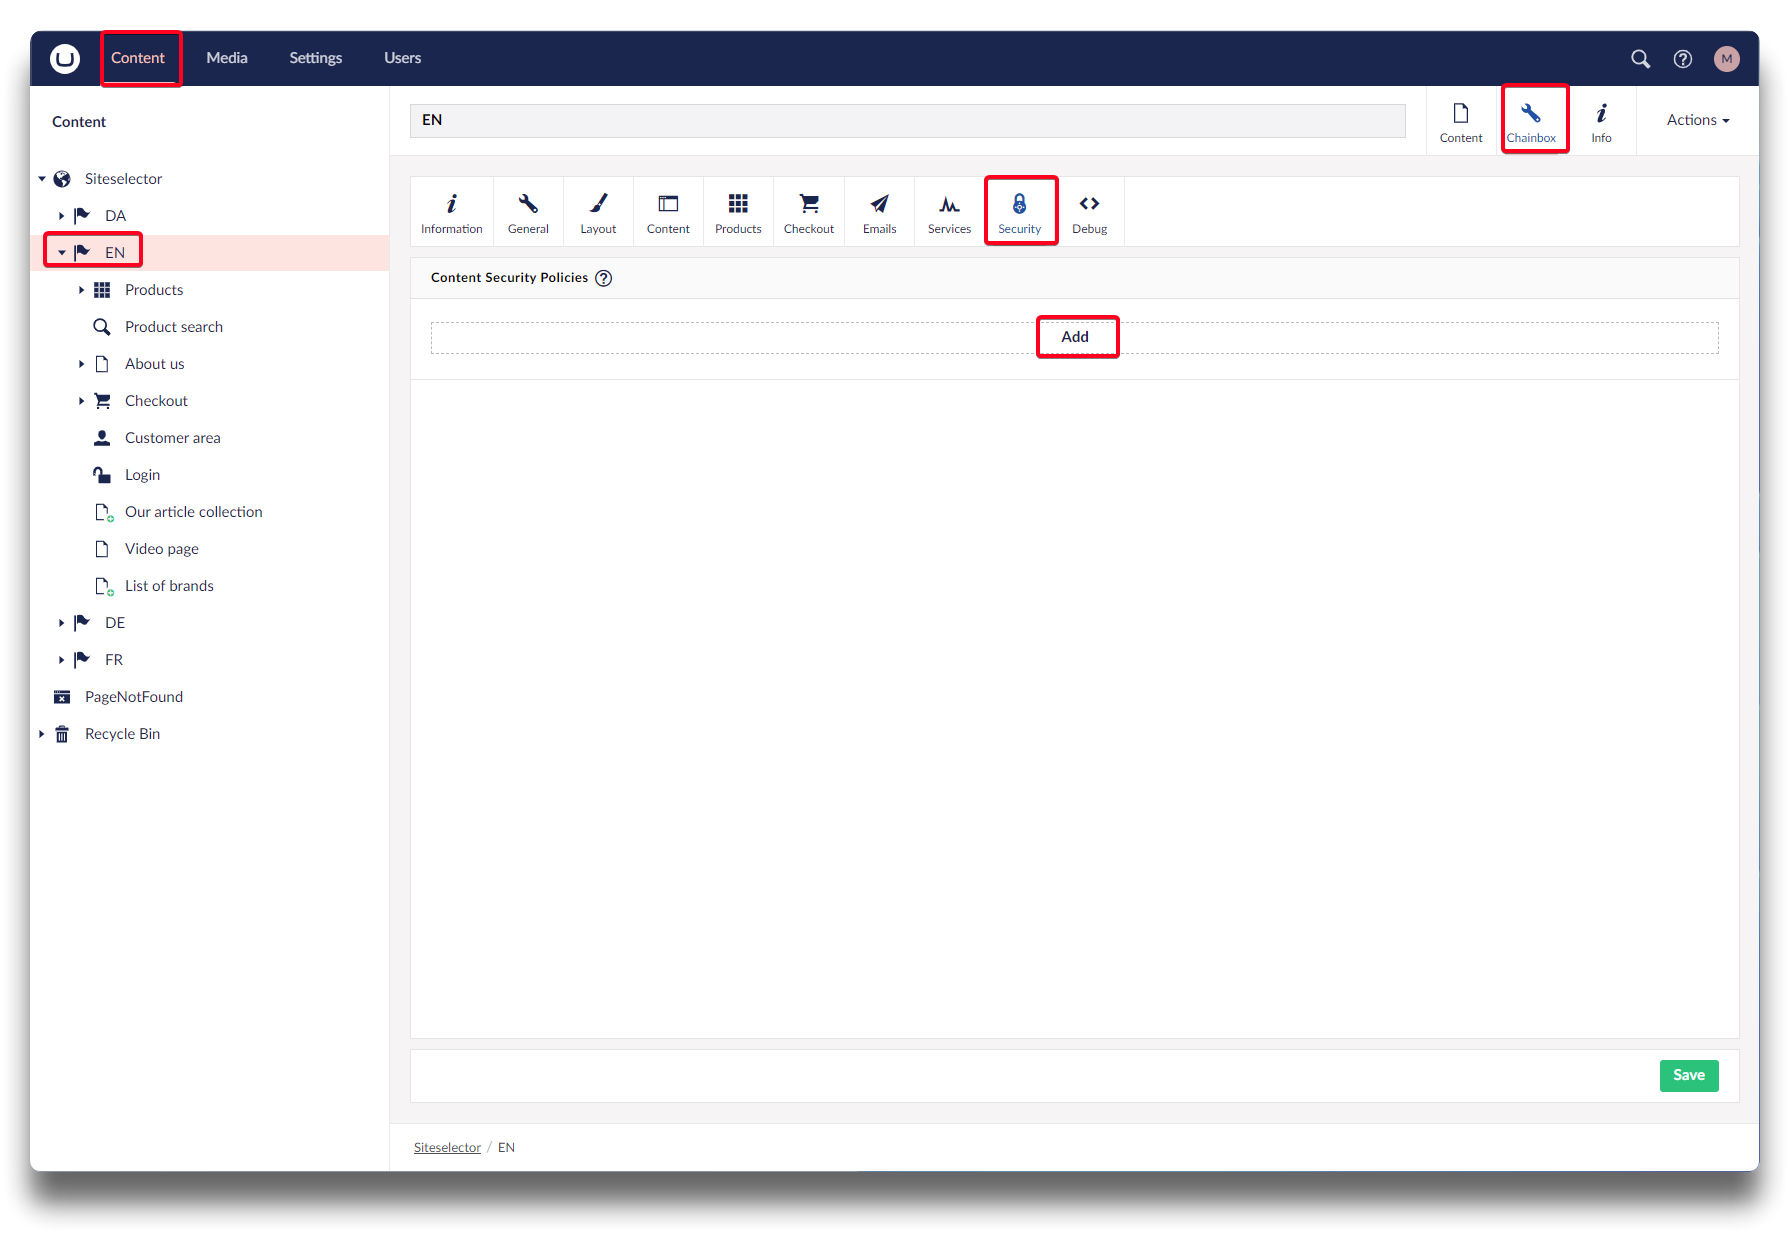
Task: Open the Layout brush tab
Action: [x=598, y=213]
